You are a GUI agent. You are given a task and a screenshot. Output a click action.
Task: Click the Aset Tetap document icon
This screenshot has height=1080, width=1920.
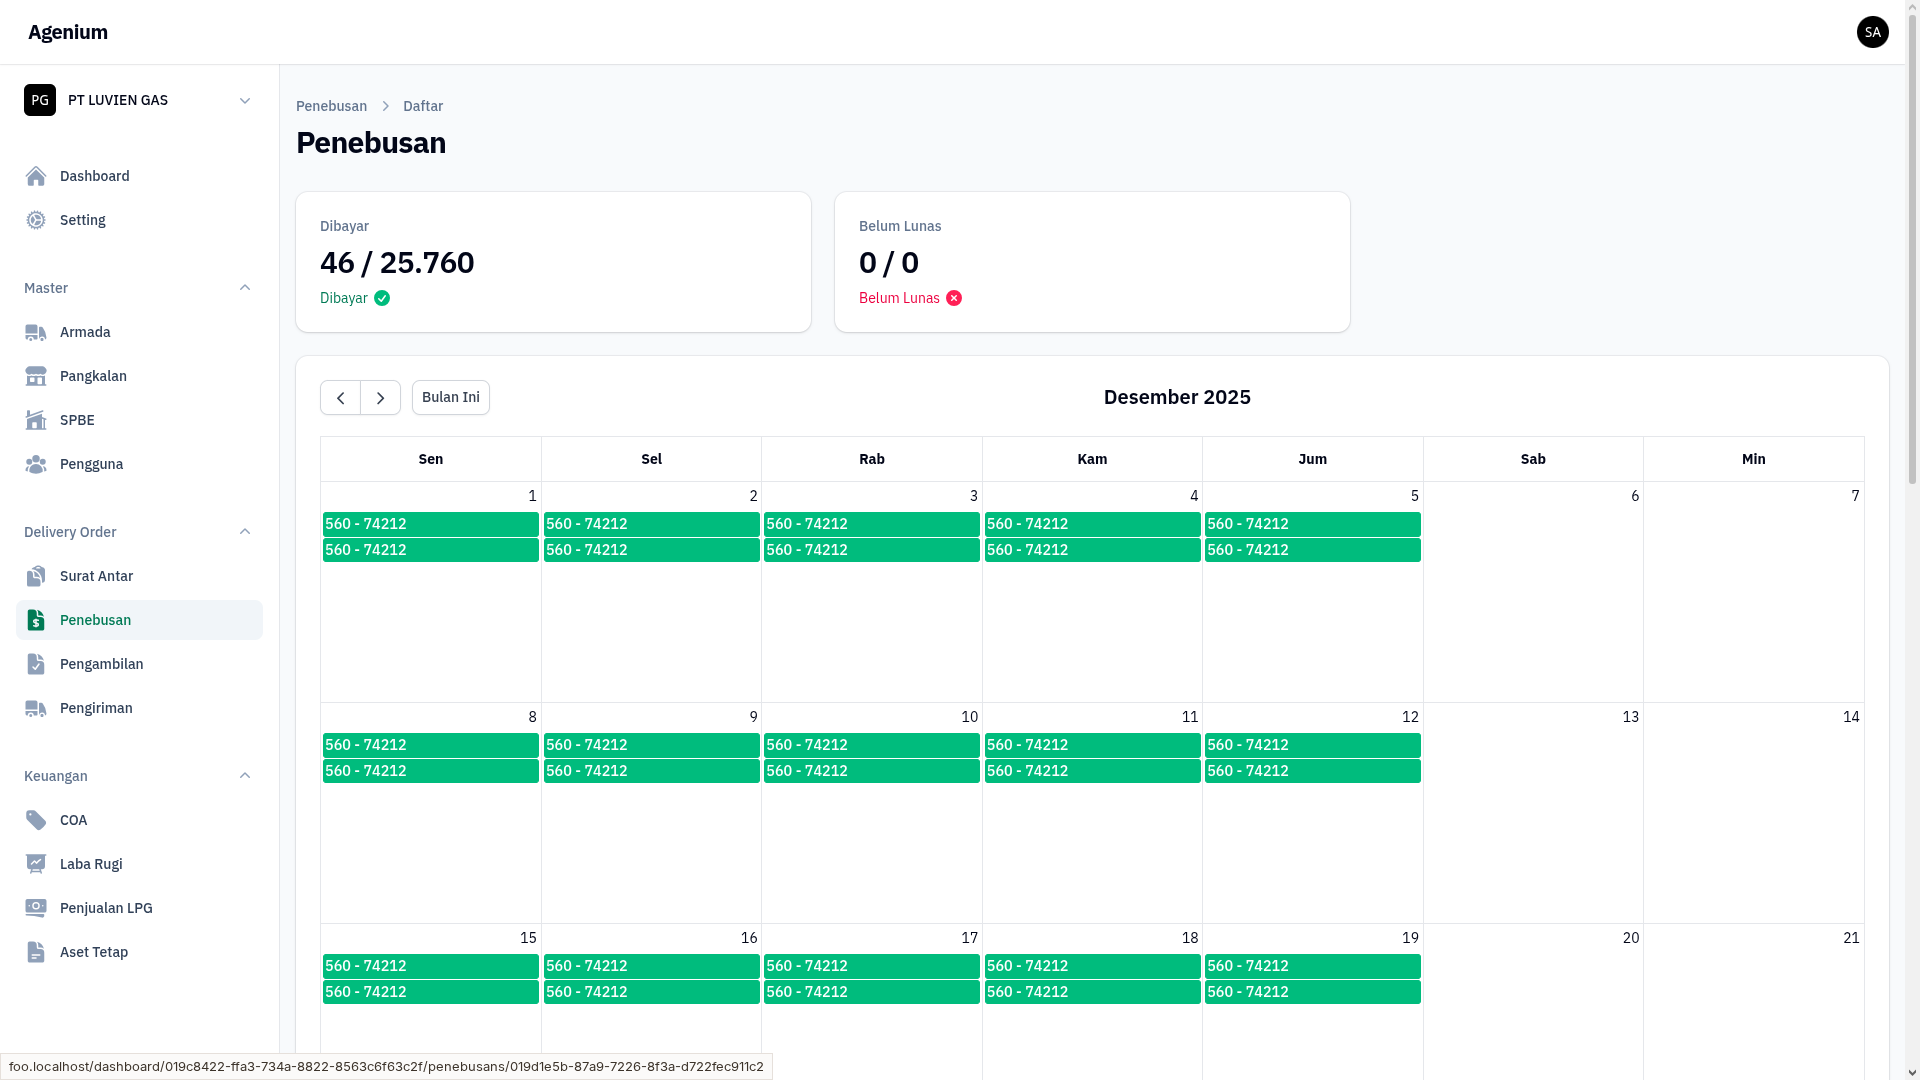coord(36,952)
